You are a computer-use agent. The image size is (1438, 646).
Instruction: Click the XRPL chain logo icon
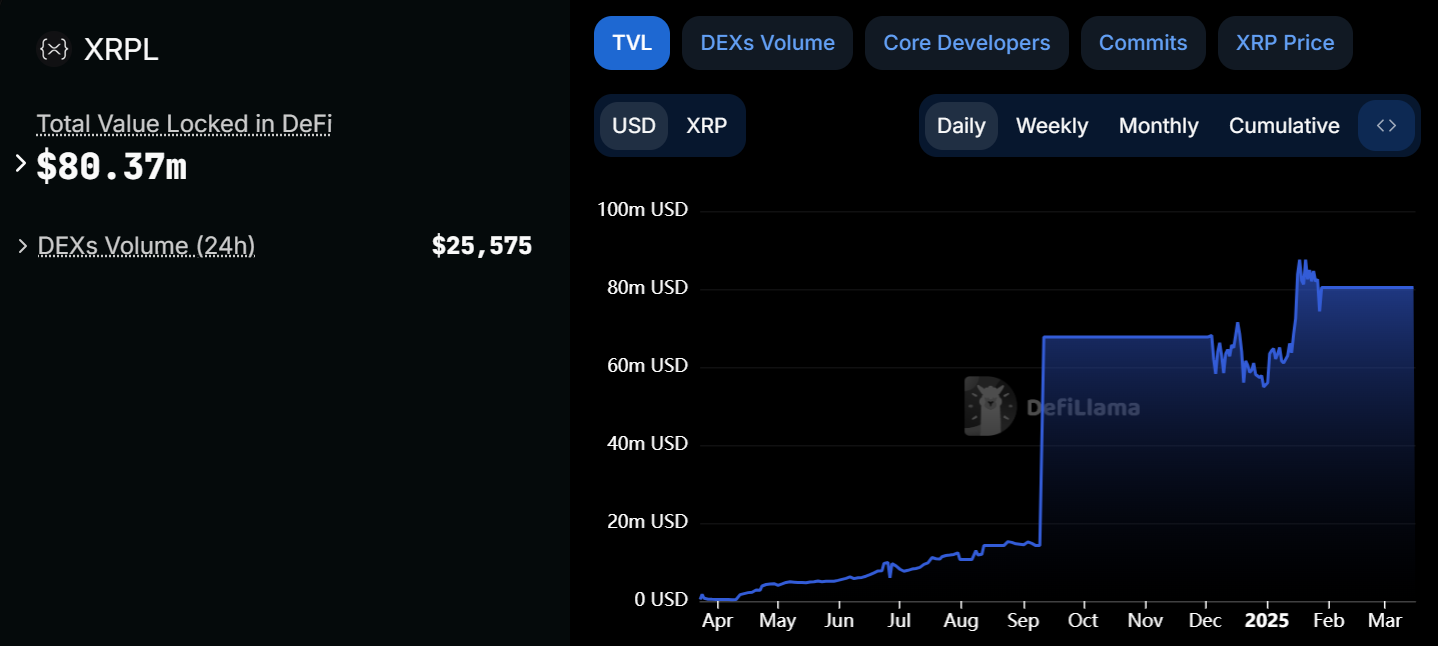click(54, 49)
